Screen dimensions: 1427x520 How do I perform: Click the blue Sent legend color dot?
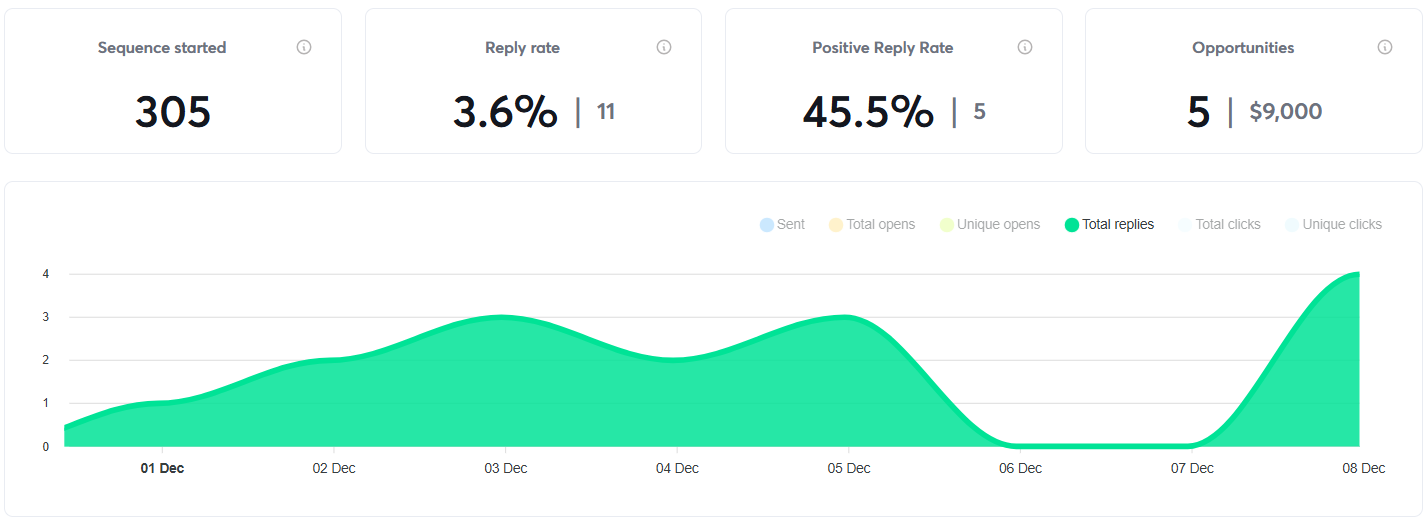click(x=767, y=224)
